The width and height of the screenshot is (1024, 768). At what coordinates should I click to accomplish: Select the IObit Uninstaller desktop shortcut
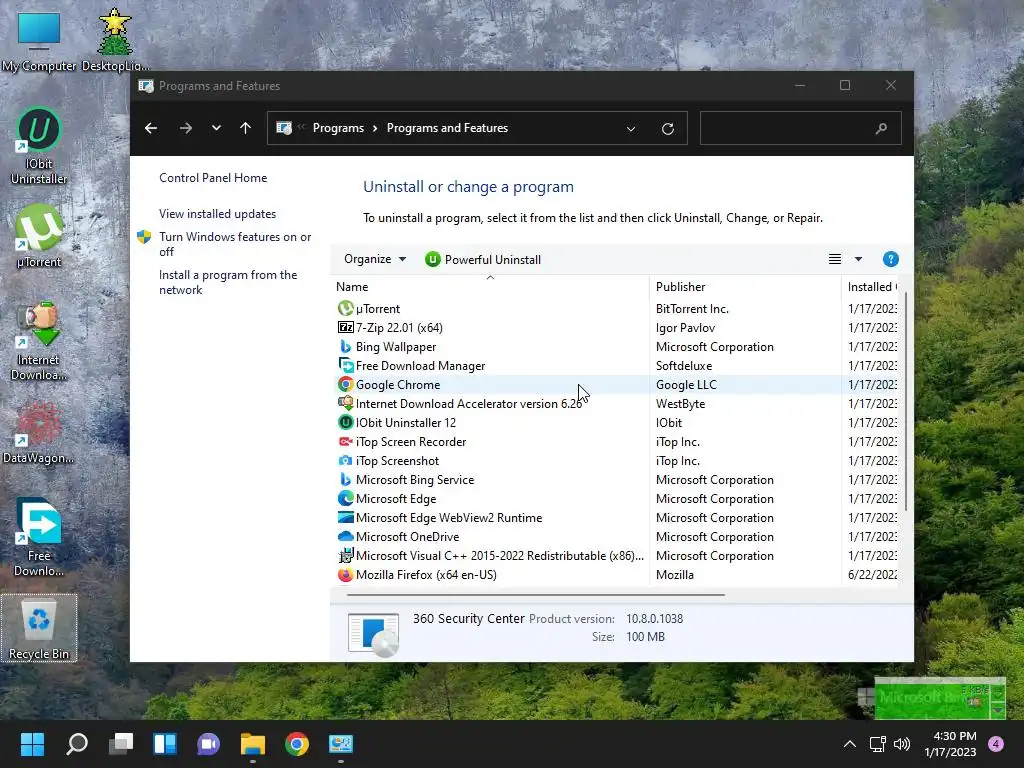coord(39,146)
